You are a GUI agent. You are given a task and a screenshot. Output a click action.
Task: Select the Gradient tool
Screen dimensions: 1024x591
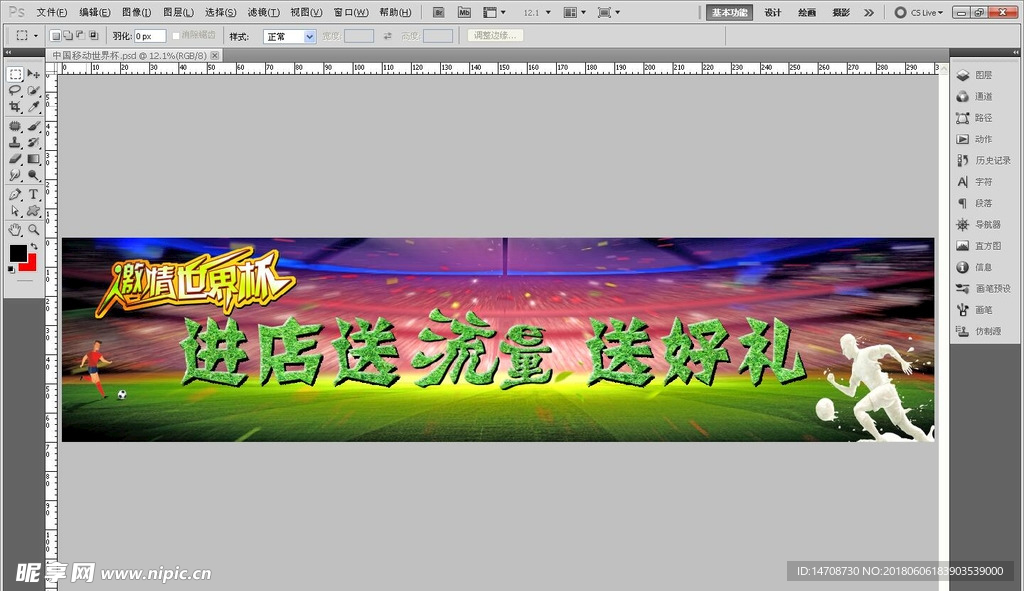coord(33,159)
